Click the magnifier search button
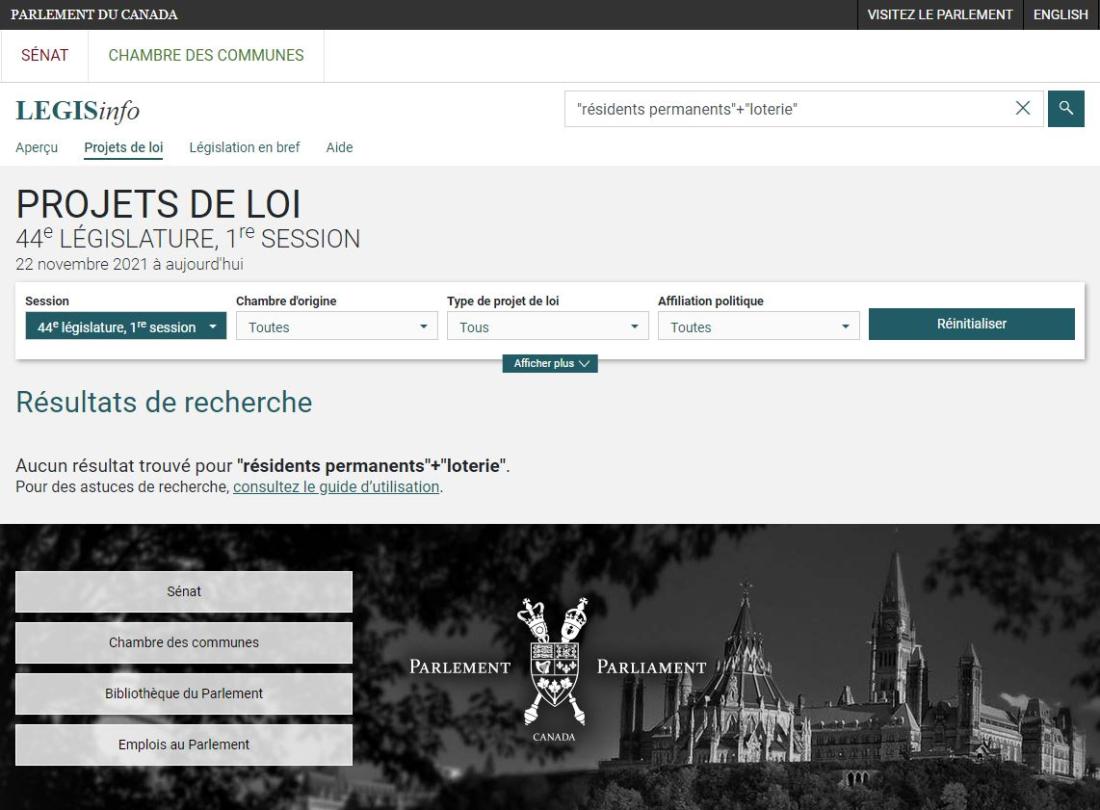Screen dimensions: 1100x810 1066,109
